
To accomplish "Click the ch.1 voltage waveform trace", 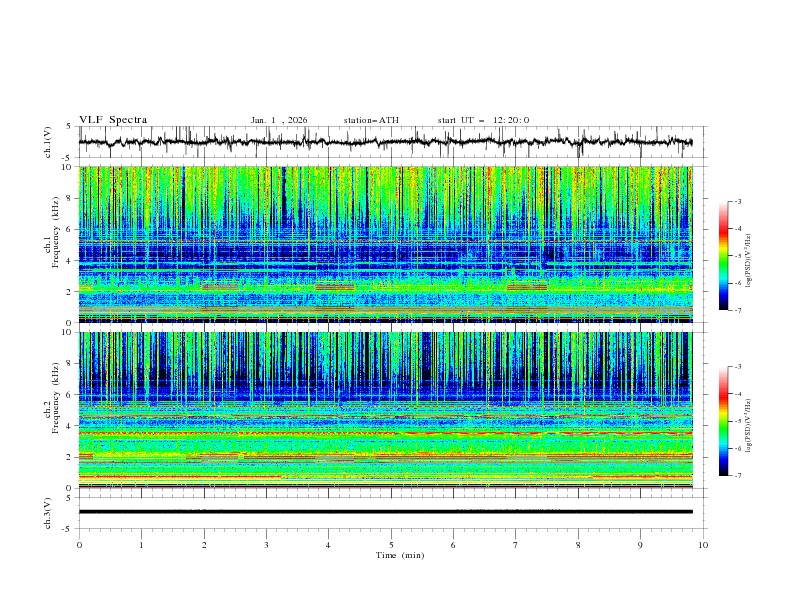I will click(x=386, y=142).
